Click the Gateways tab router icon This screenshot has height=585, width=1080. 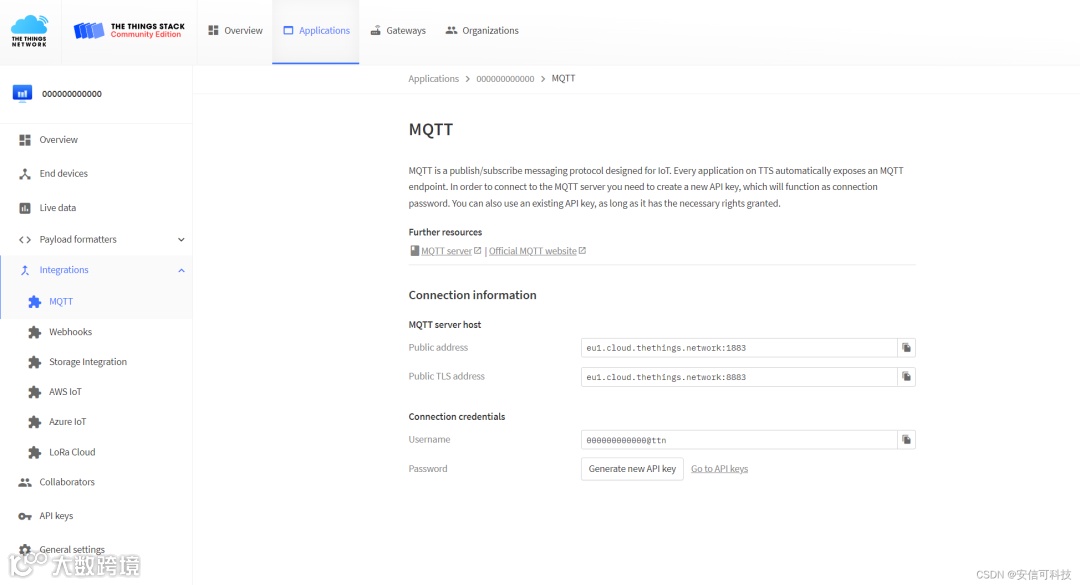(x=375, y=30)
